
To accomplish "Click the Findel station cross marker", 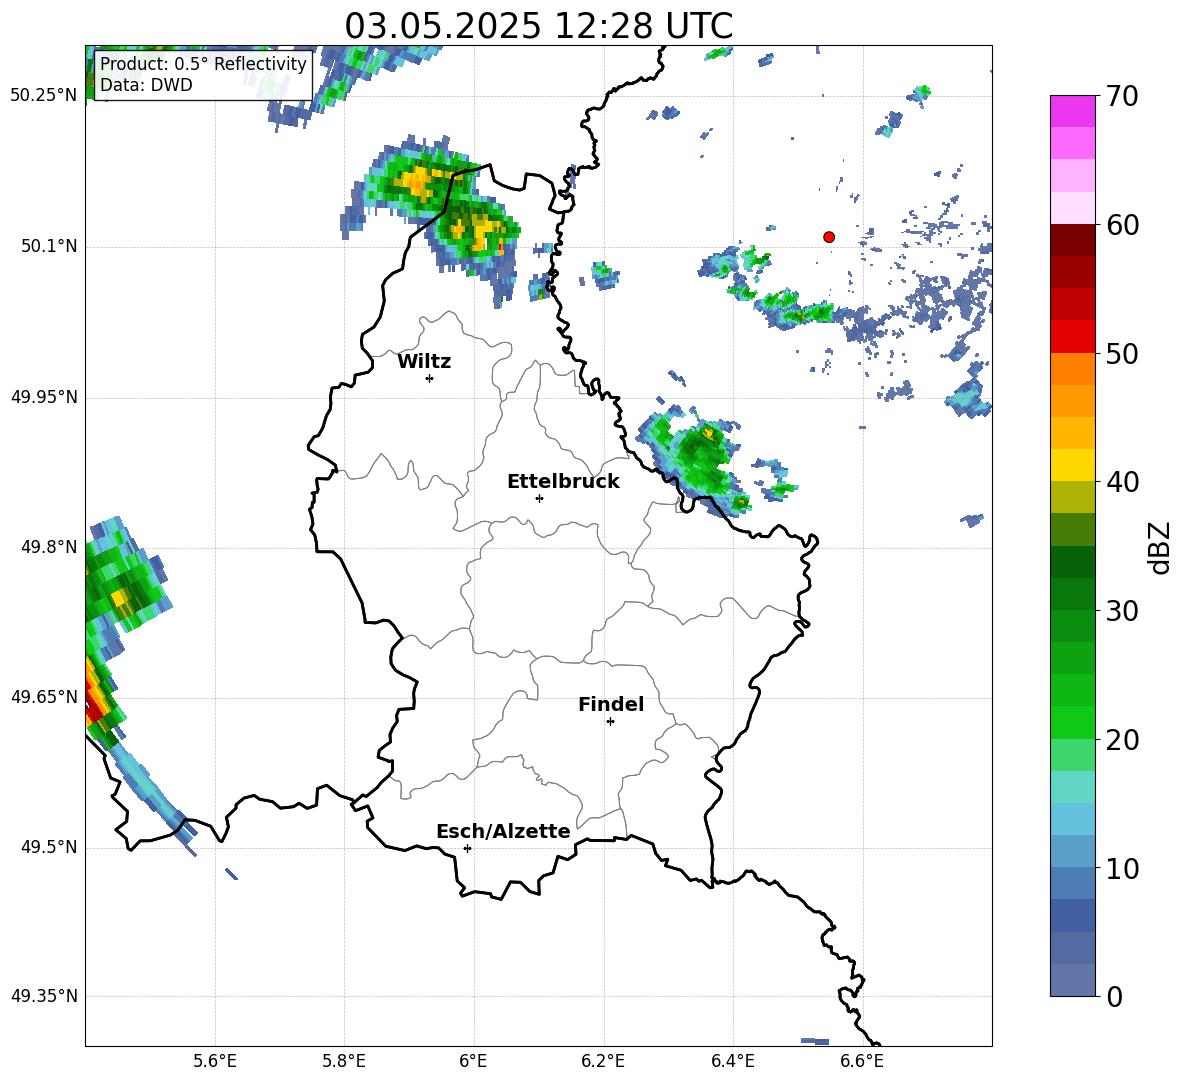I will 610,722.
